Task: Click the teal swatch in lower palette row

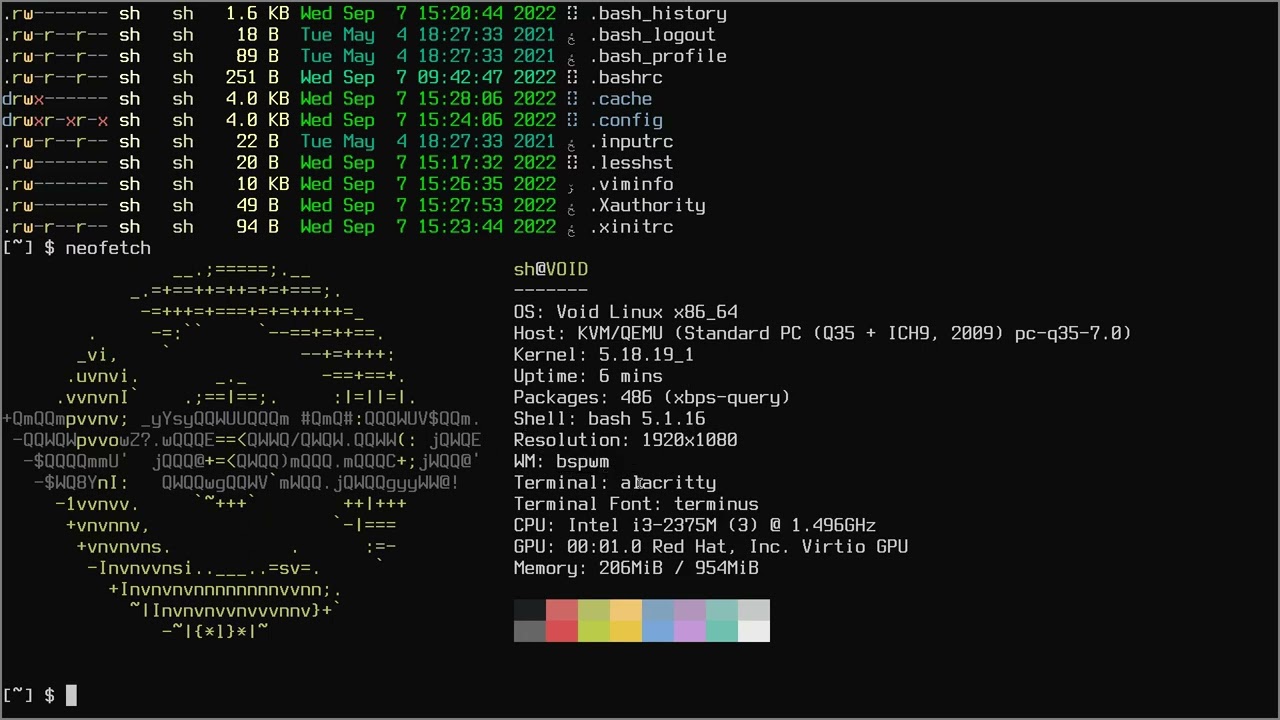Action: (x=722, y=631)
